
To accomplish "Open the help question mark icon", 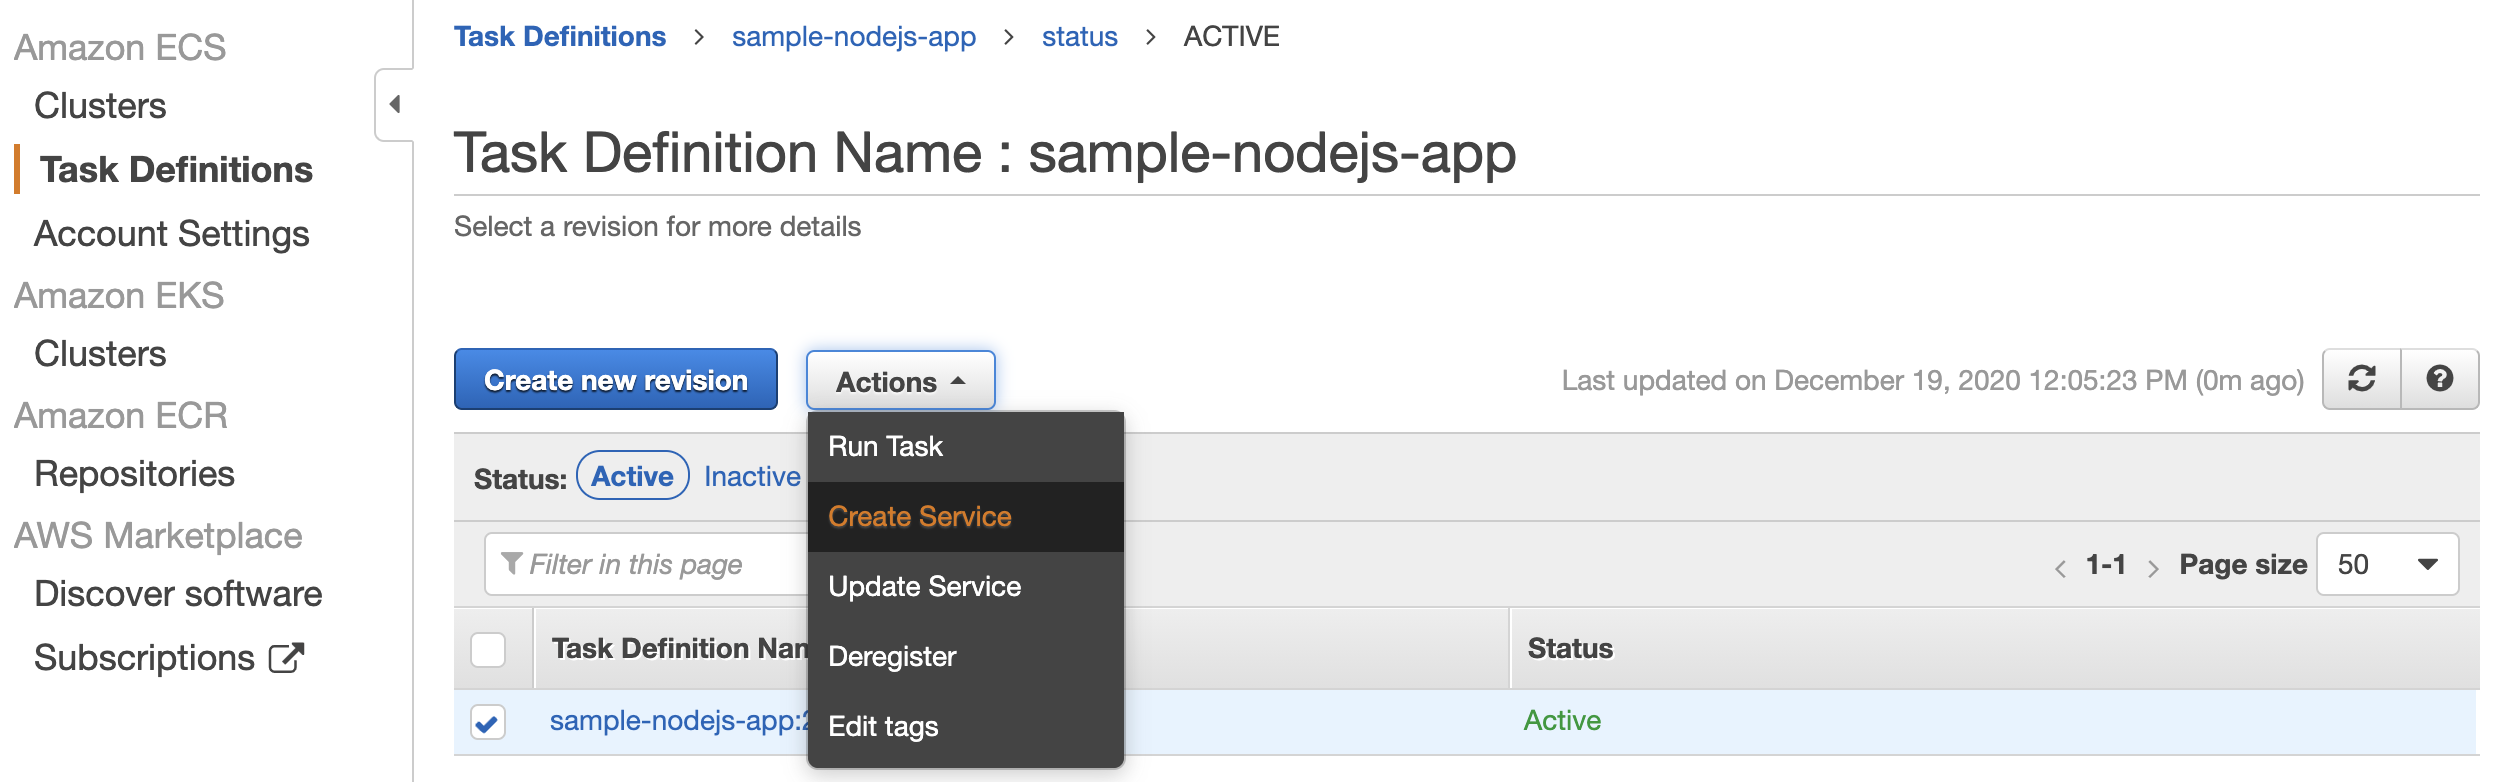I will 2439,379.
